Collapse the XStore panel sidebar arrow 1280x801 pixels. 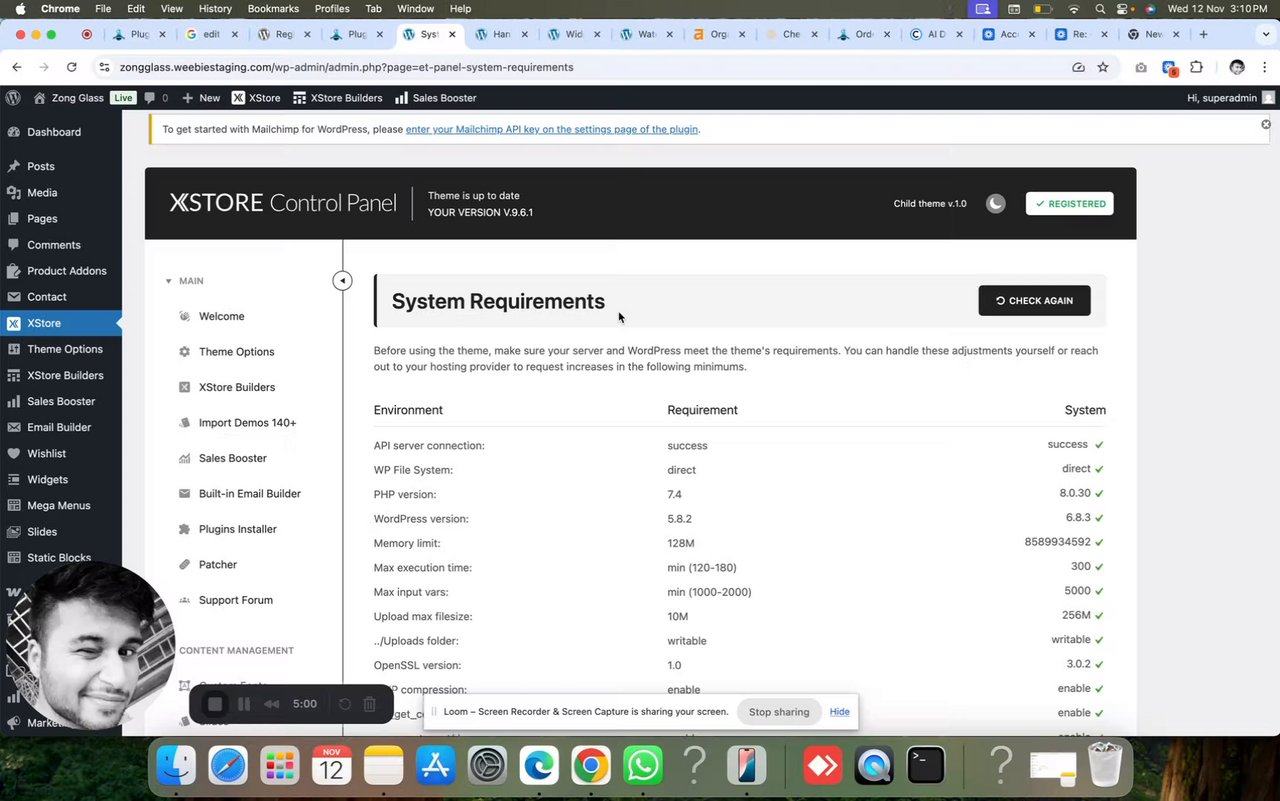pyautogui.click(x=342, y=281)
